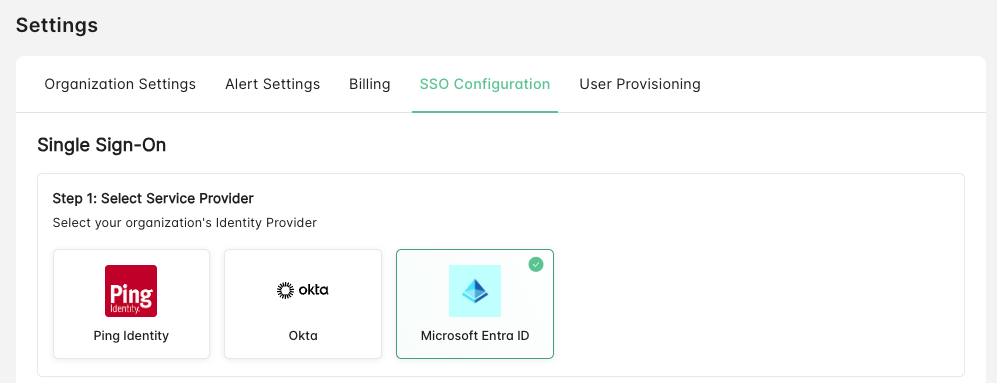Viewport: 997px width, 383px height.
Task: Click the green selected checkmark badge
Action: pos(536,264)
